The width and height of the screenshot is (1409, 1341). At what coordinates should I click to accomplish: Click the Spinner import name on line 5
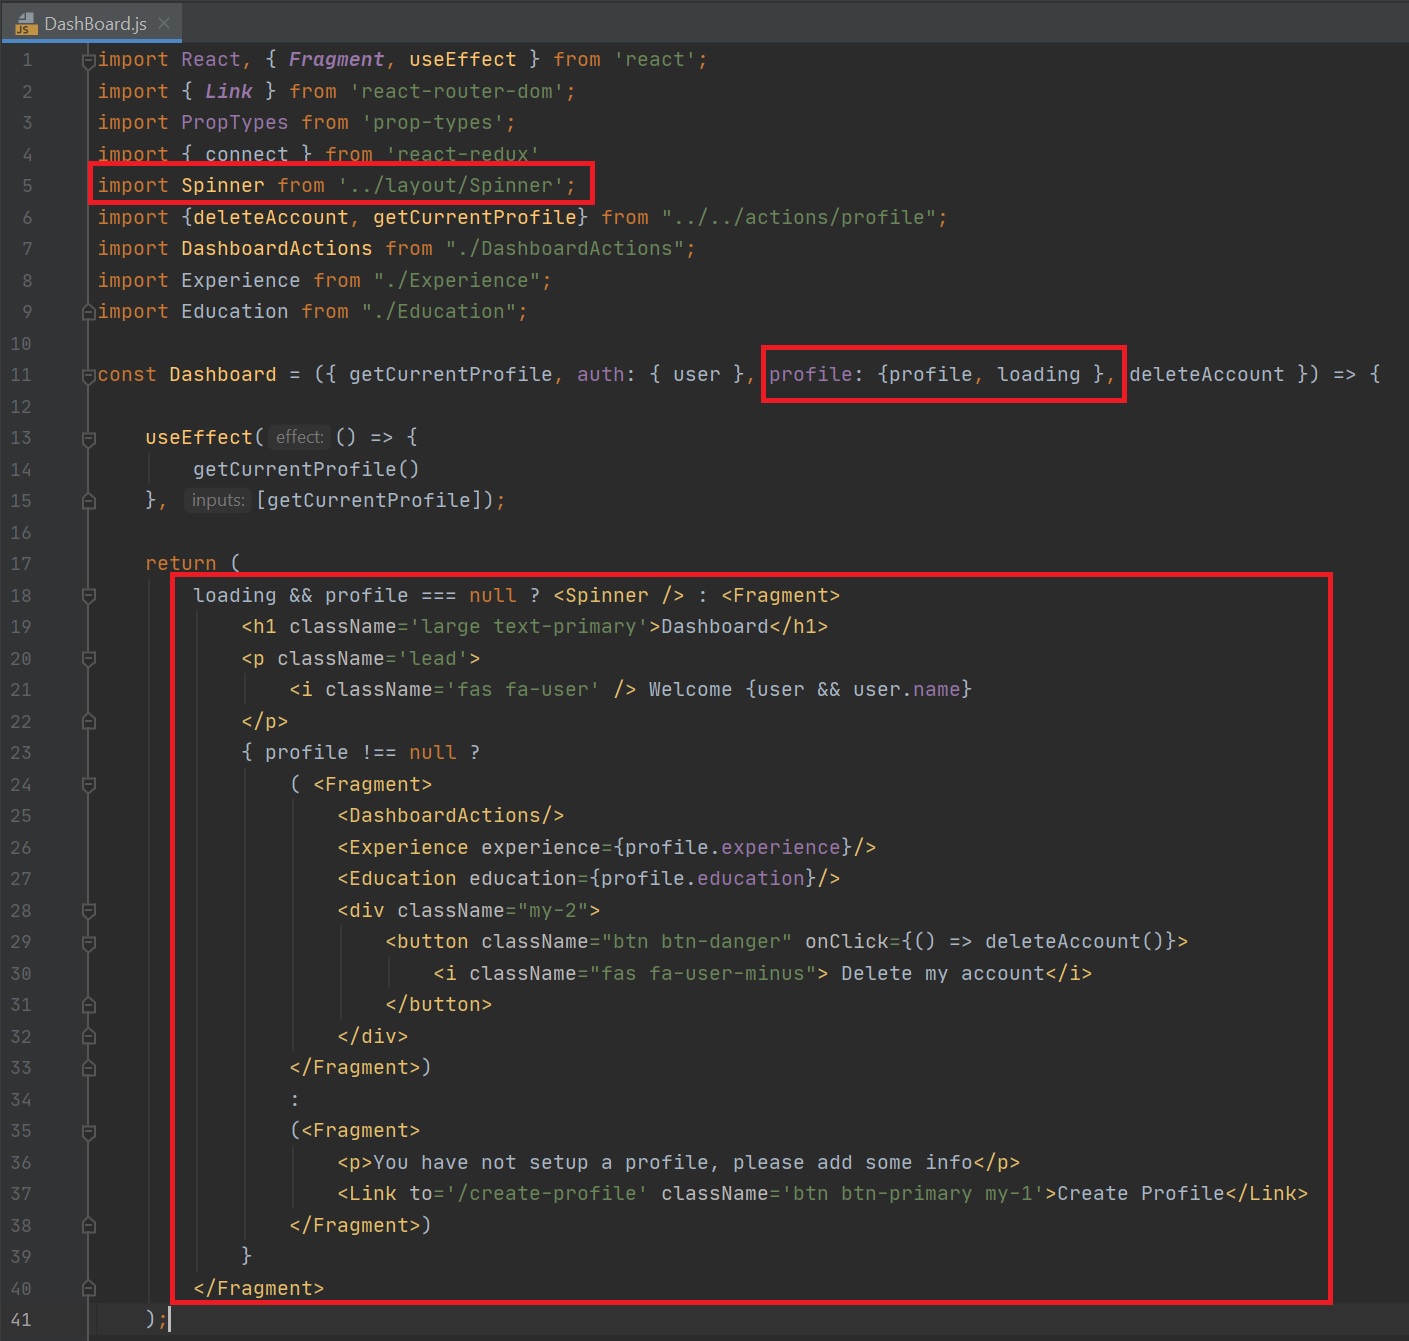222,186
